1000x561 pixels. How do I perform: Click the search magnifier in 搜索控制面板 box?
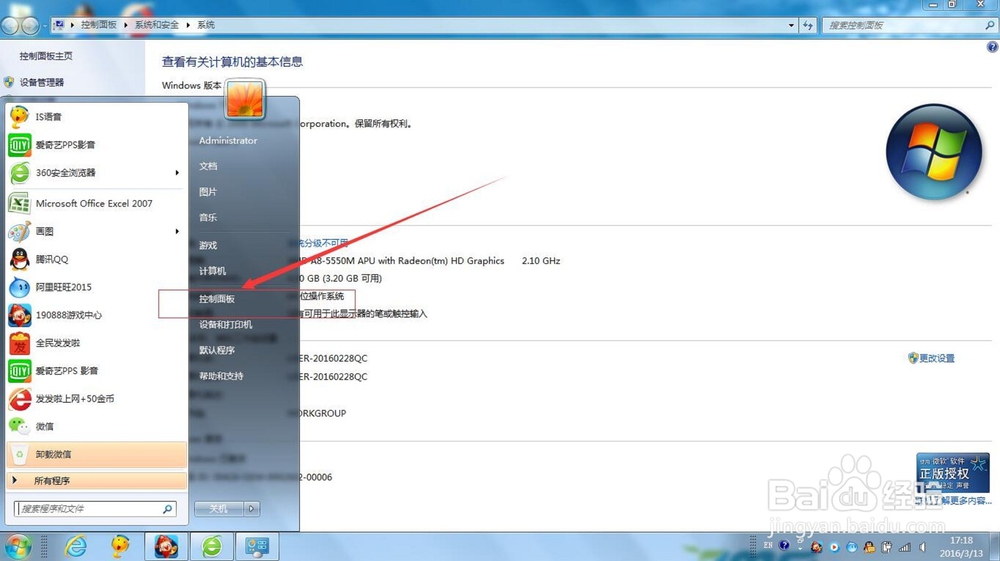[x=989, y=25]
